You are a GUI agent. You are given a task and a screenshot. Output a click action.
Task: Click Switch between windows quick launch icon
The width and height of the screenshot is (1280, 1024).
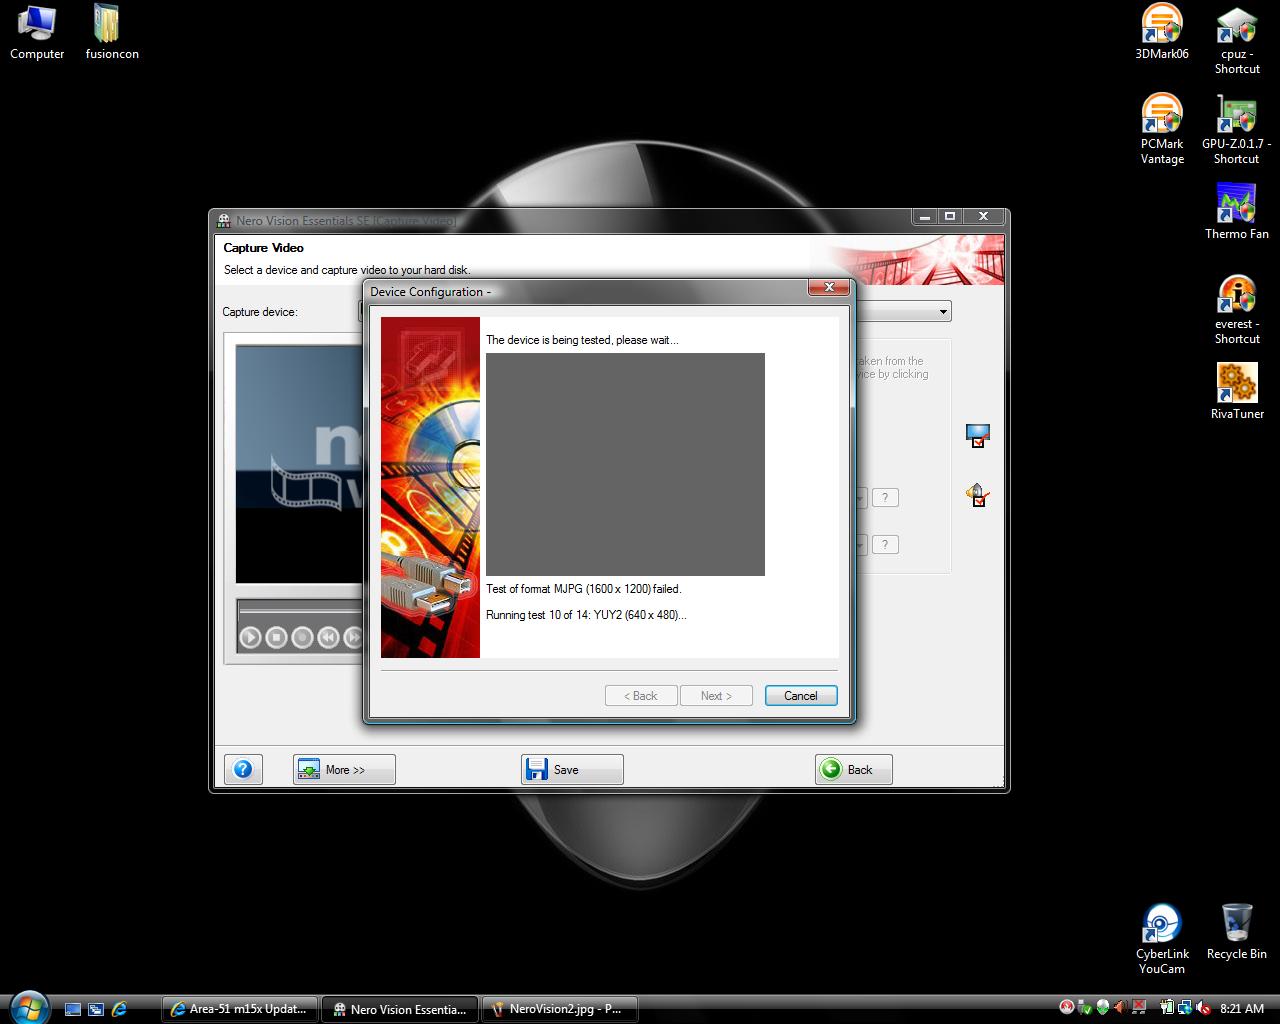pyautogui.click(x=96, y=1009)
